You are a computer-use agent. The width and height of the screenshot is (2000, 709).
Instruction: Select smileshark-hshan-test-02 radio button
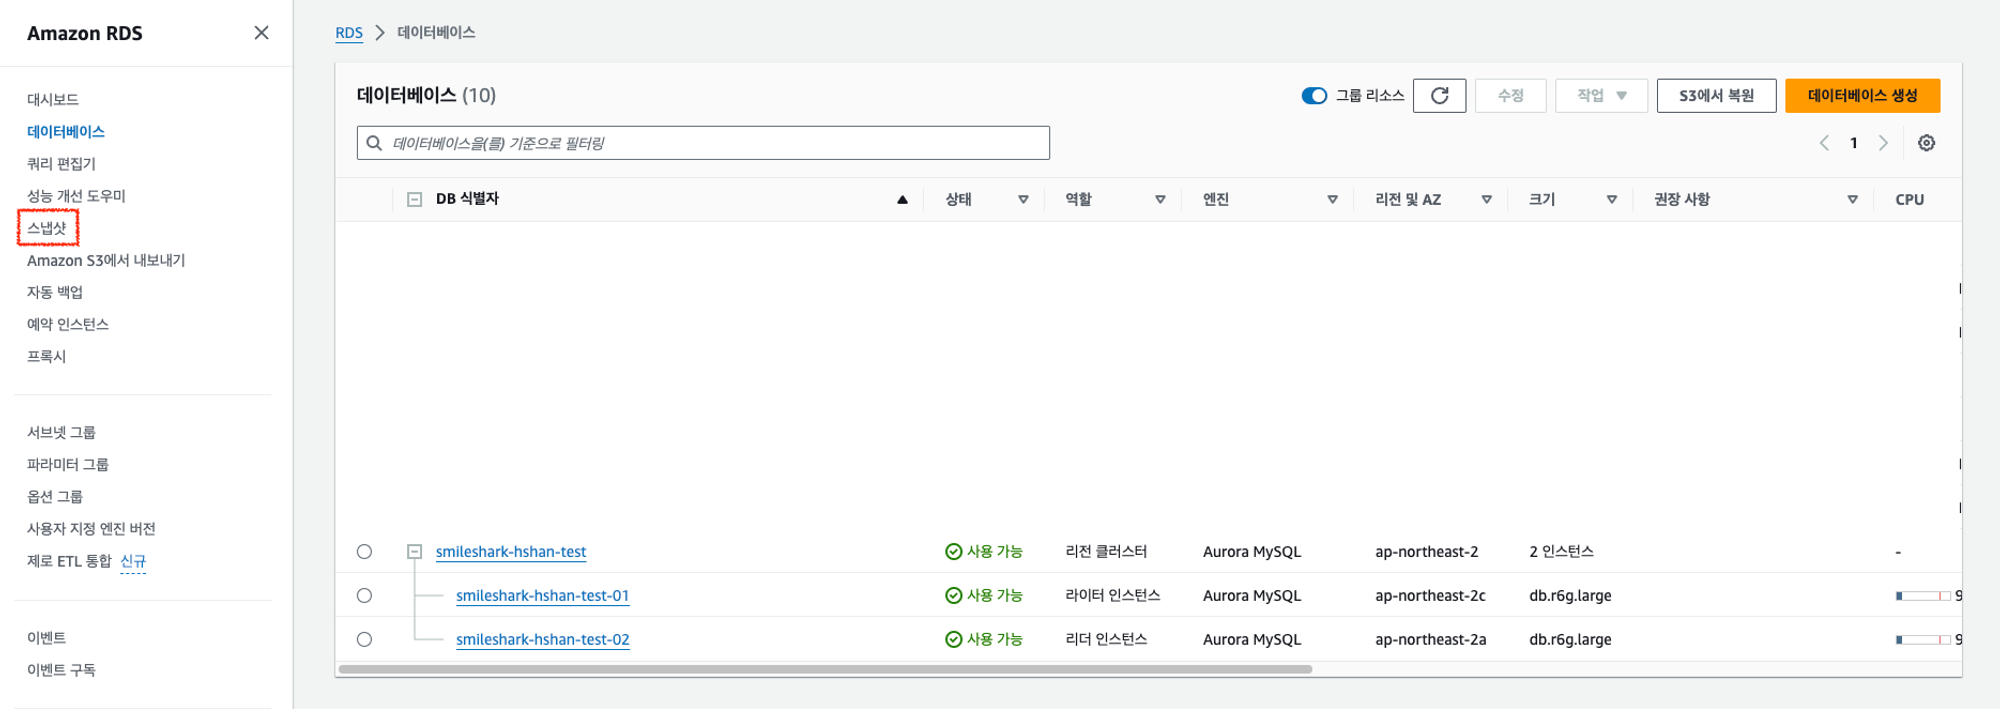tap(364, 640)
